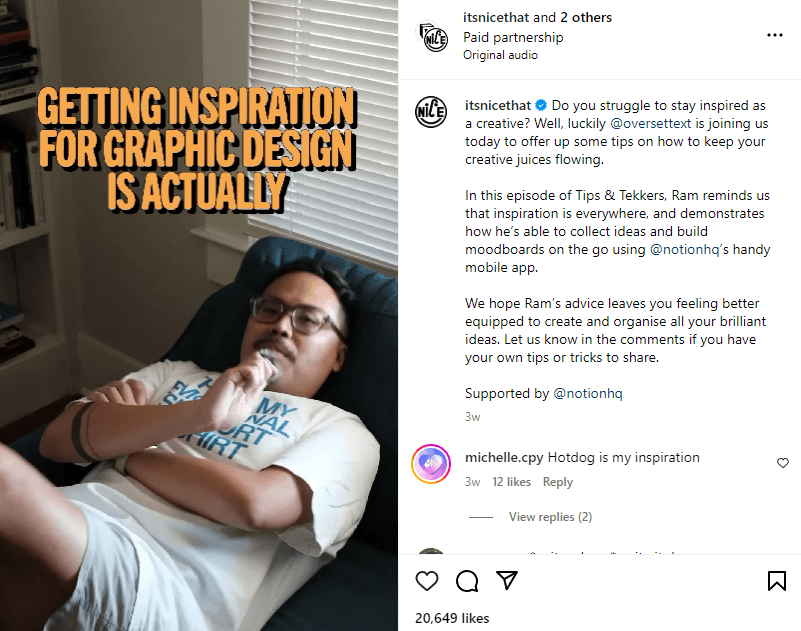Follow the Supported by @notionhq link
Image resolution: width=801 pixels, height=631 pixels.
pyautogui.click(x=588, y=393)
